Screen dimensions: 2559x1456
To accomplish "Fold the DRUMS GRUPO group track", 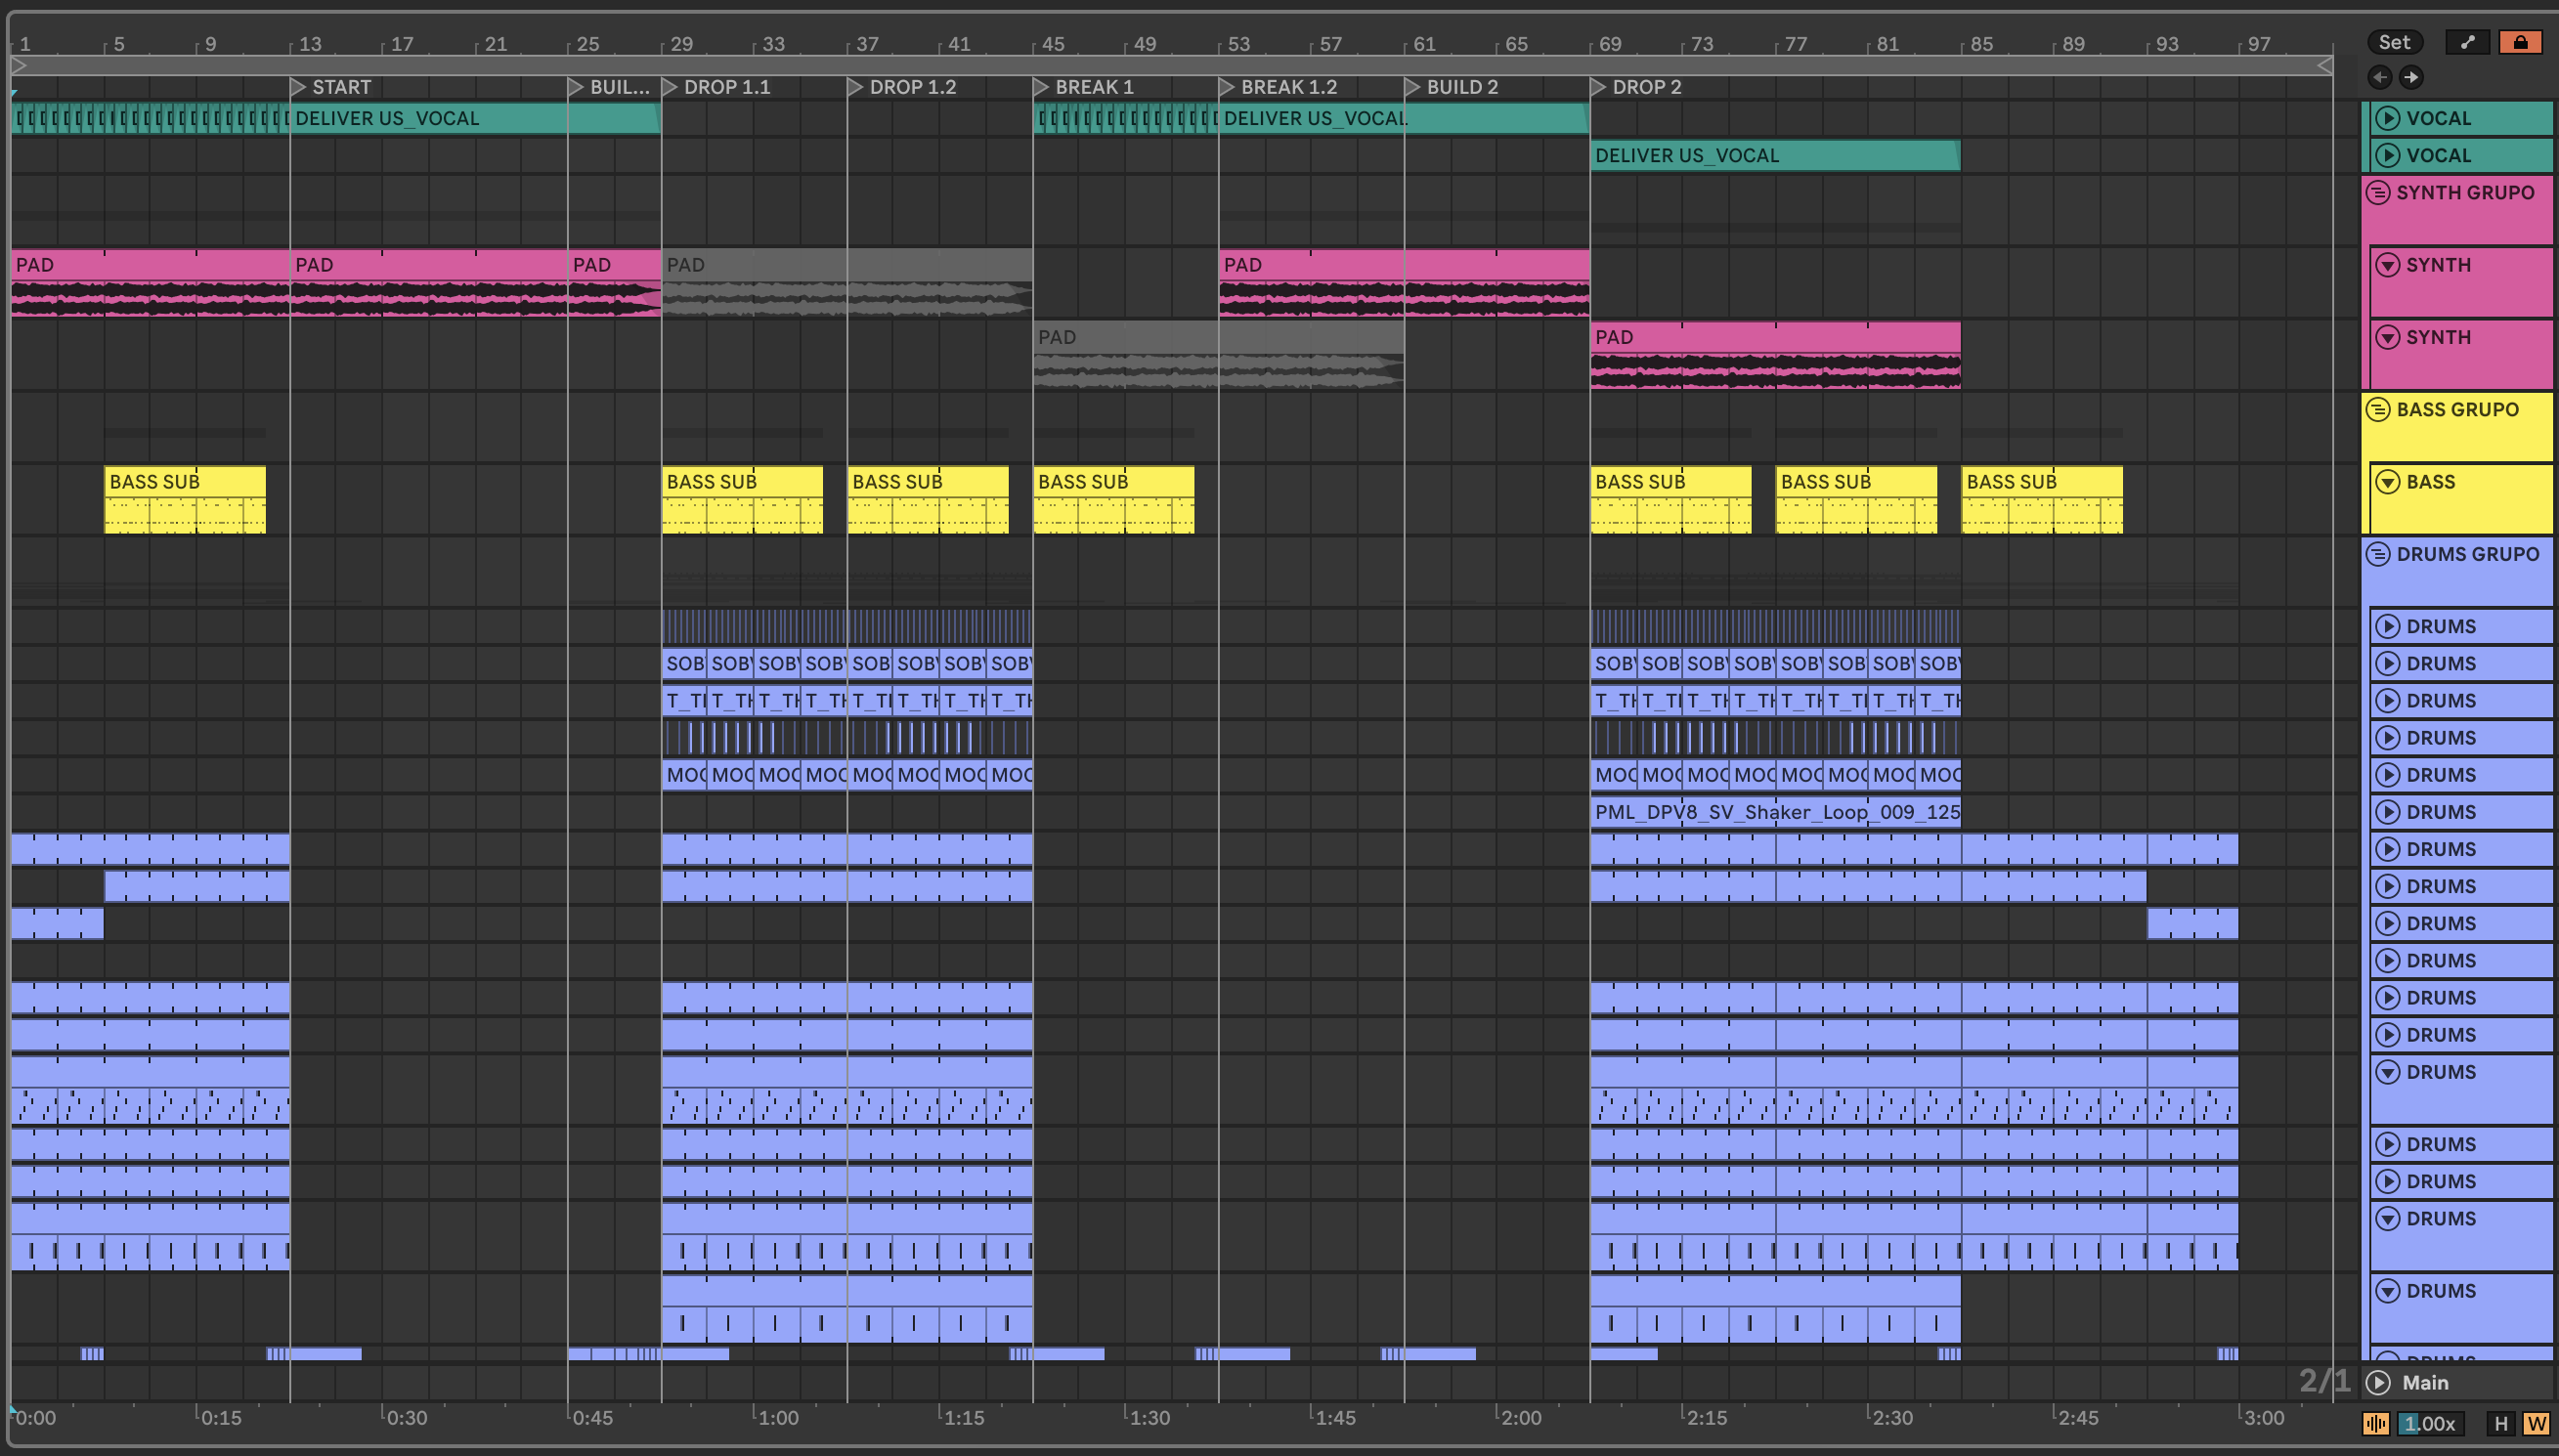I will (2378, 554).
